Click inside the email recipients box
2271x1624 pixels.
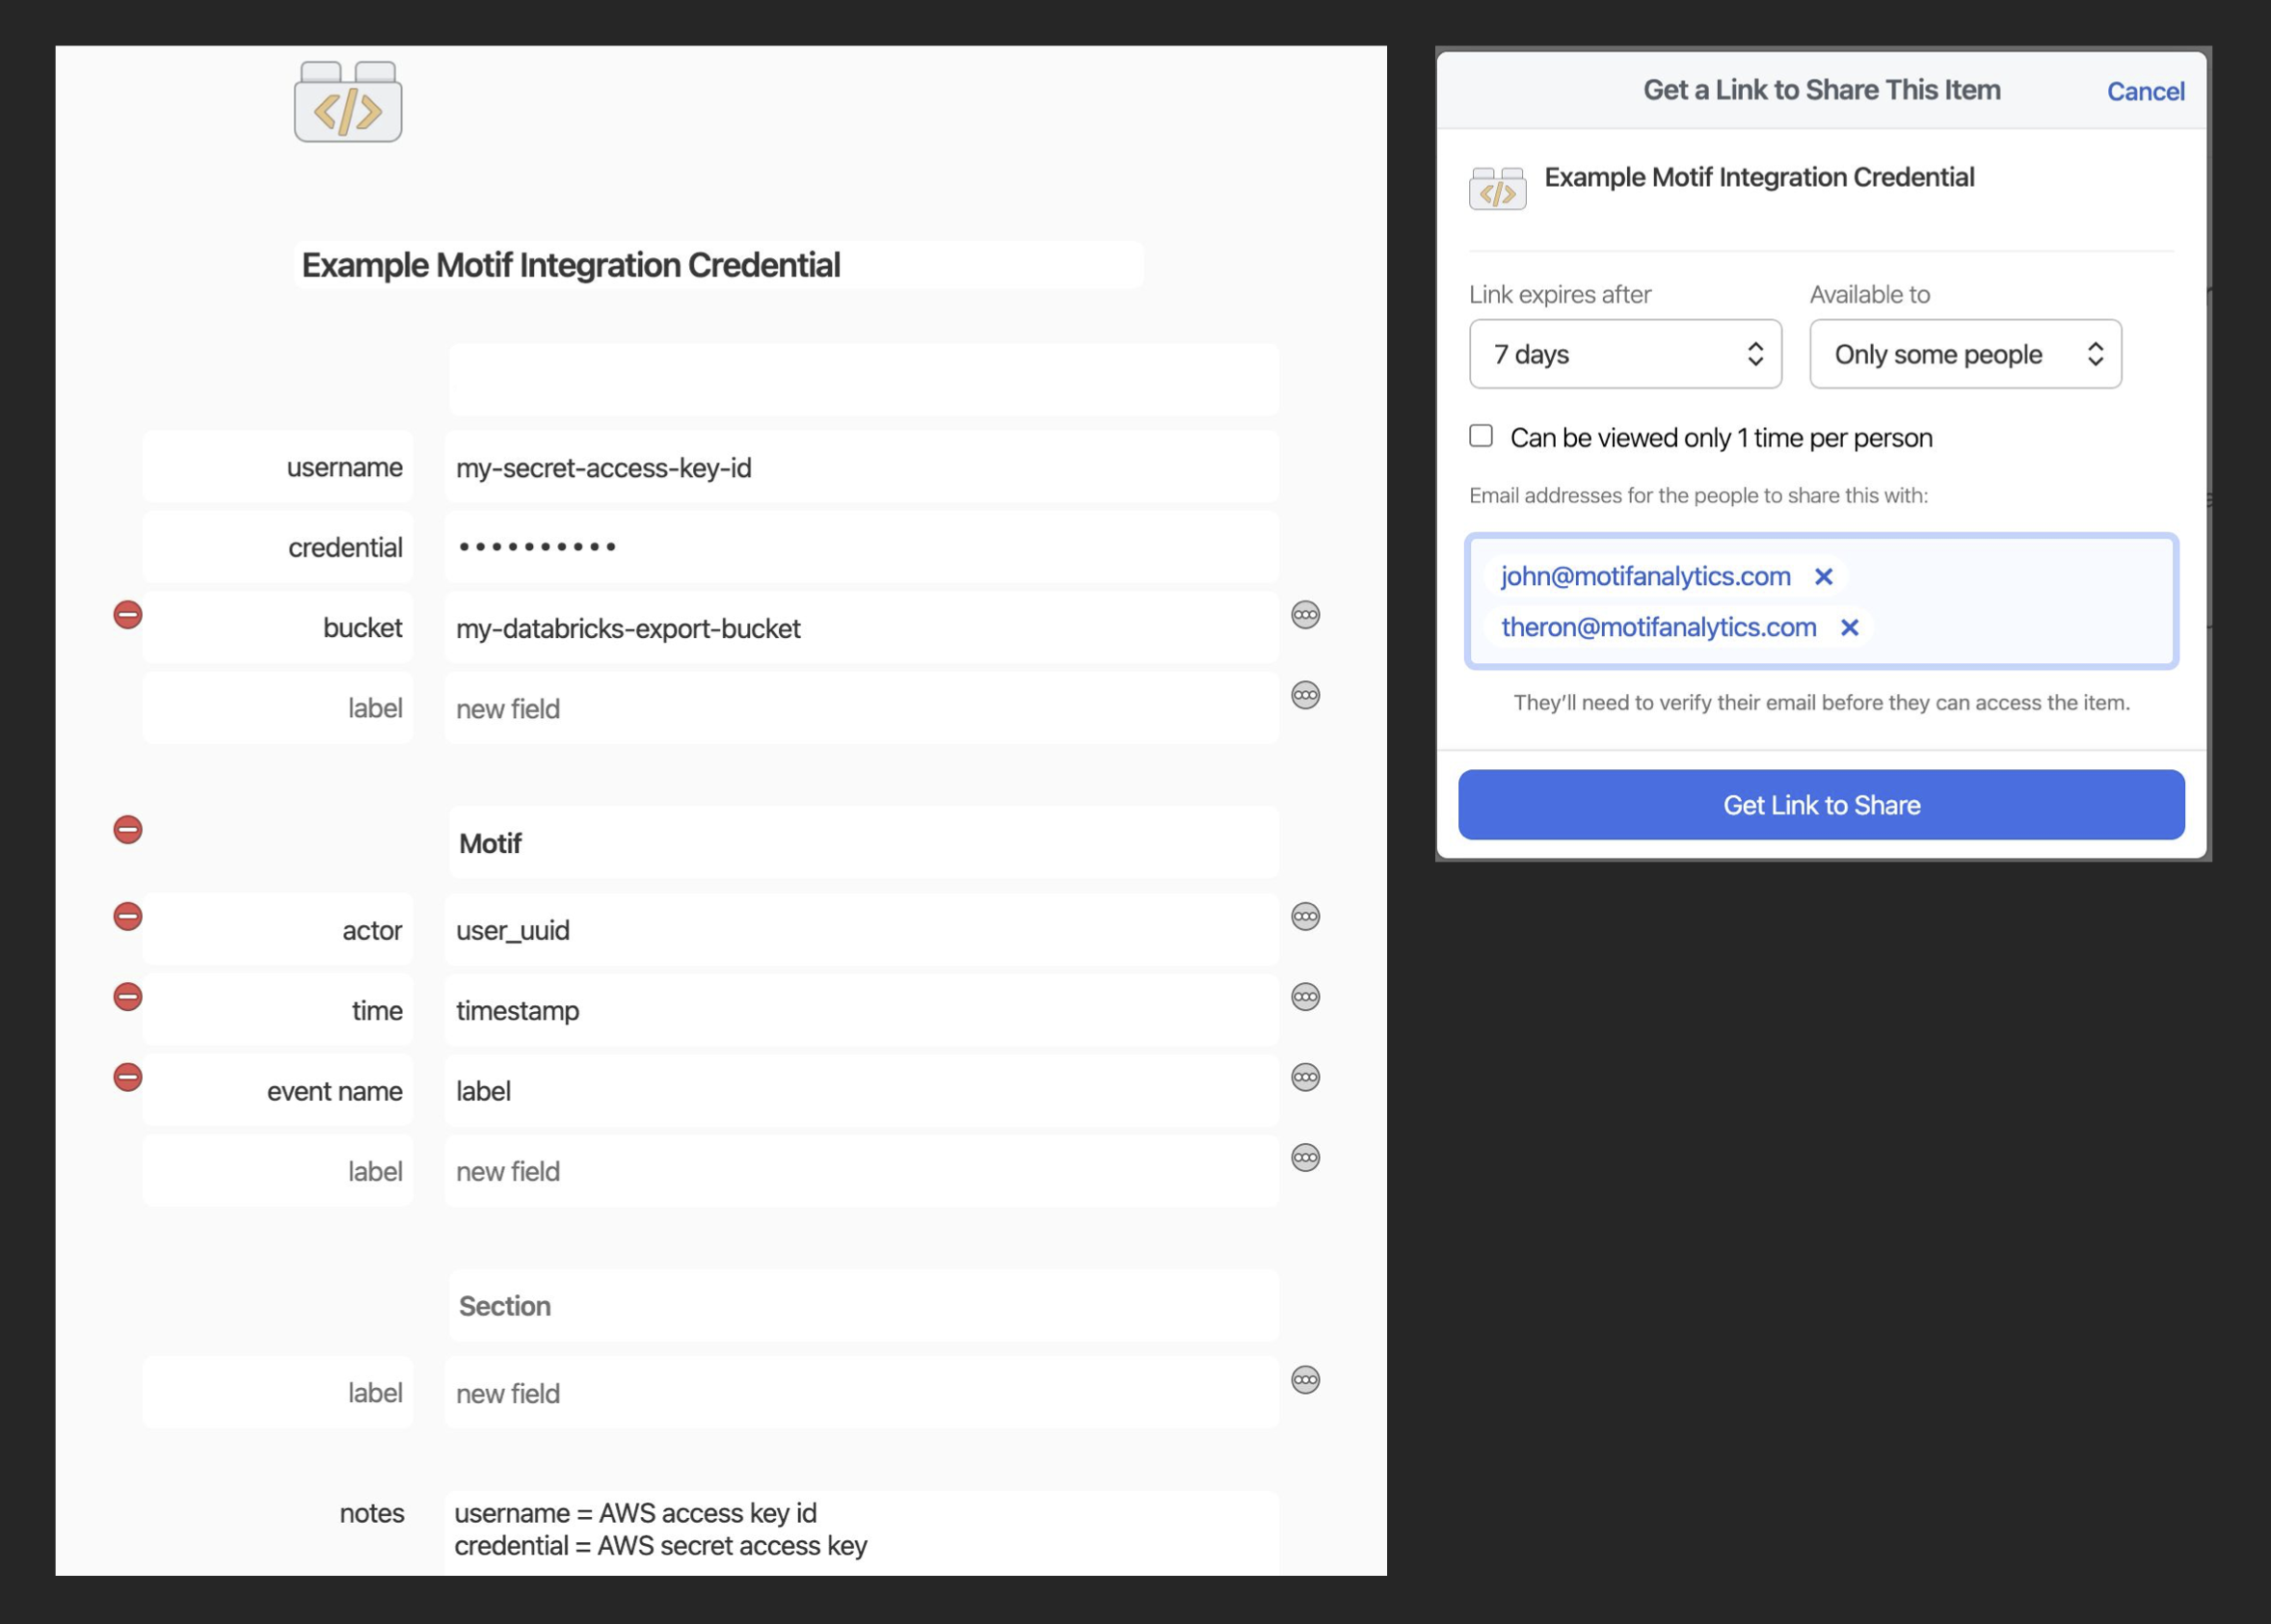[1821, 602]
